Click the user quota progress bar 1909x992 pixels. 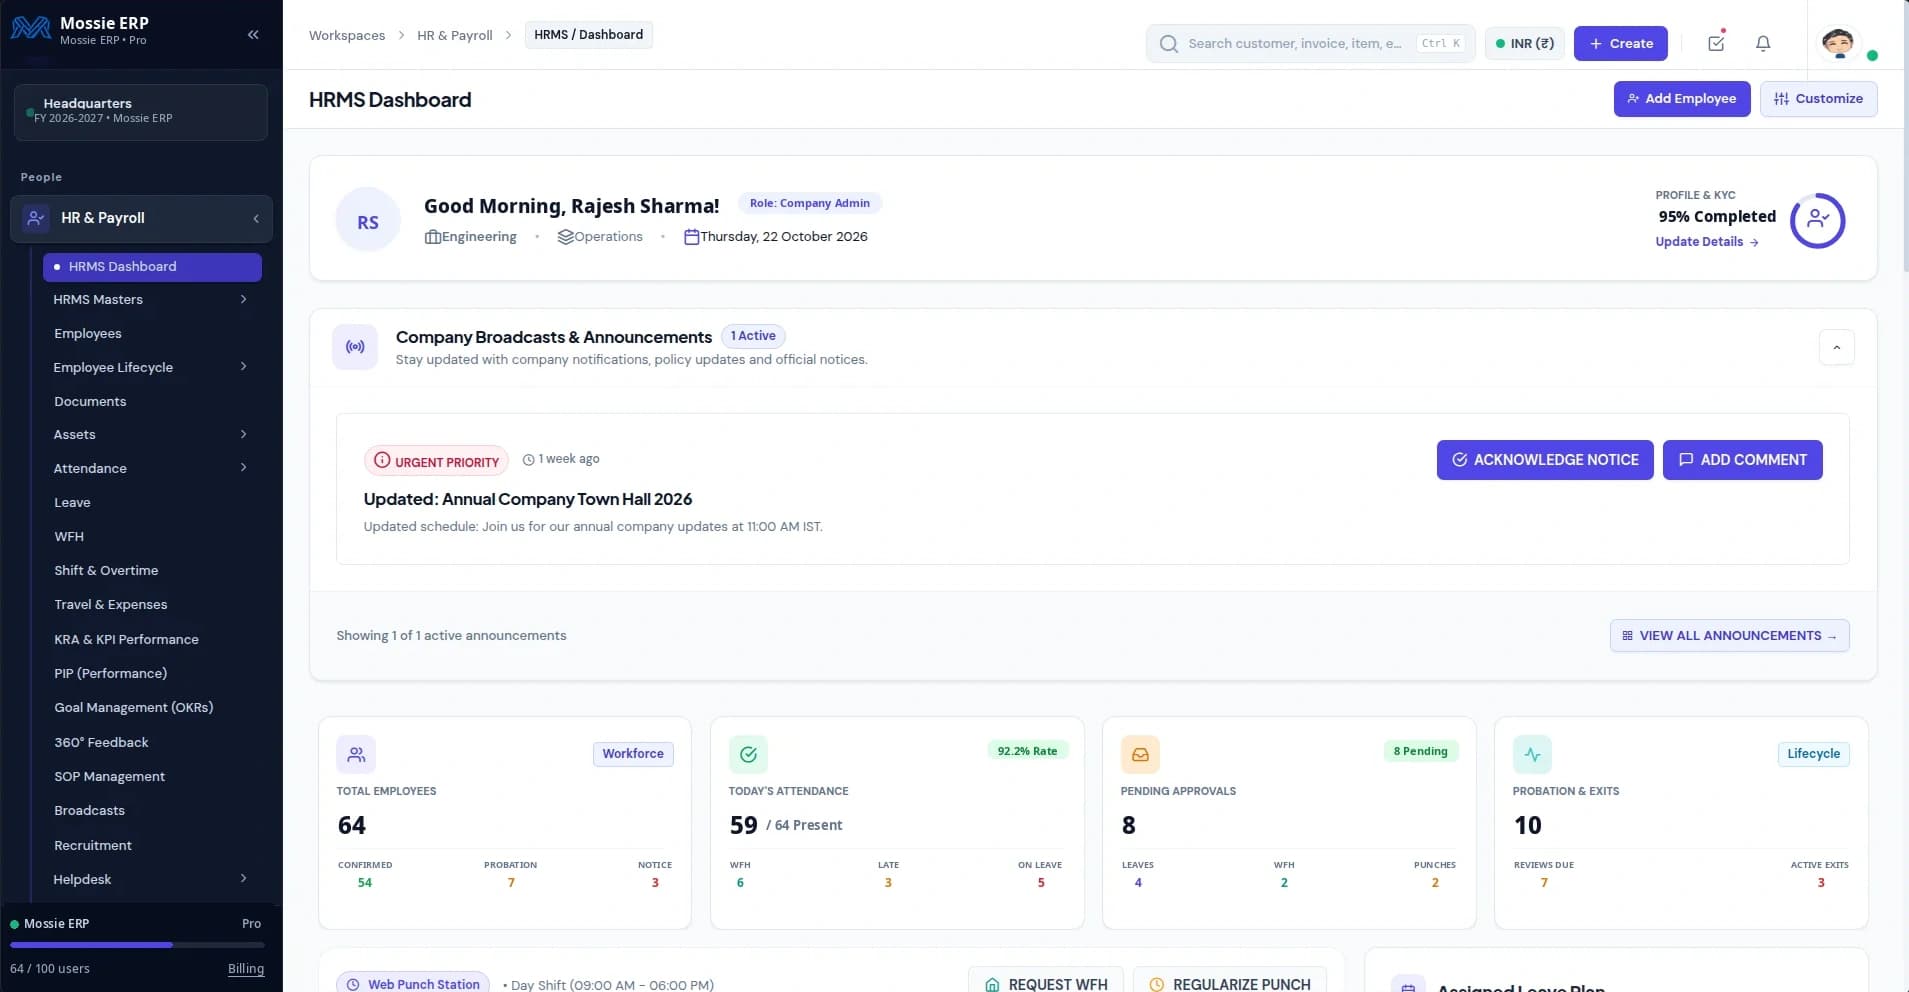tap(137, 945)
